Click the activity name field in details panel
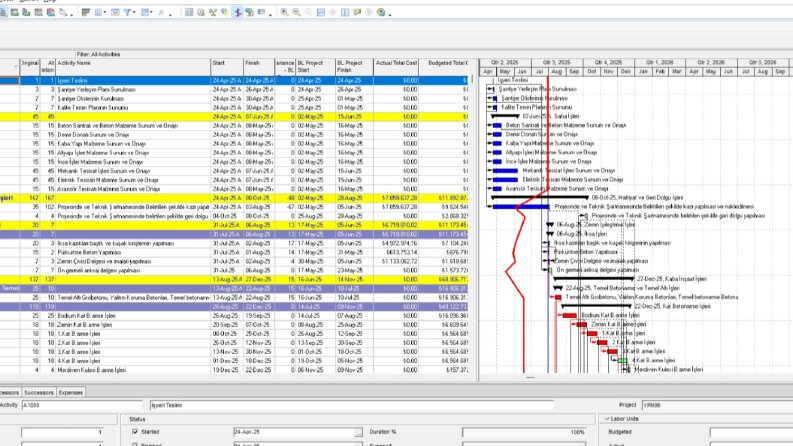Viewport: 793px width, 446px height. (351, 405)
